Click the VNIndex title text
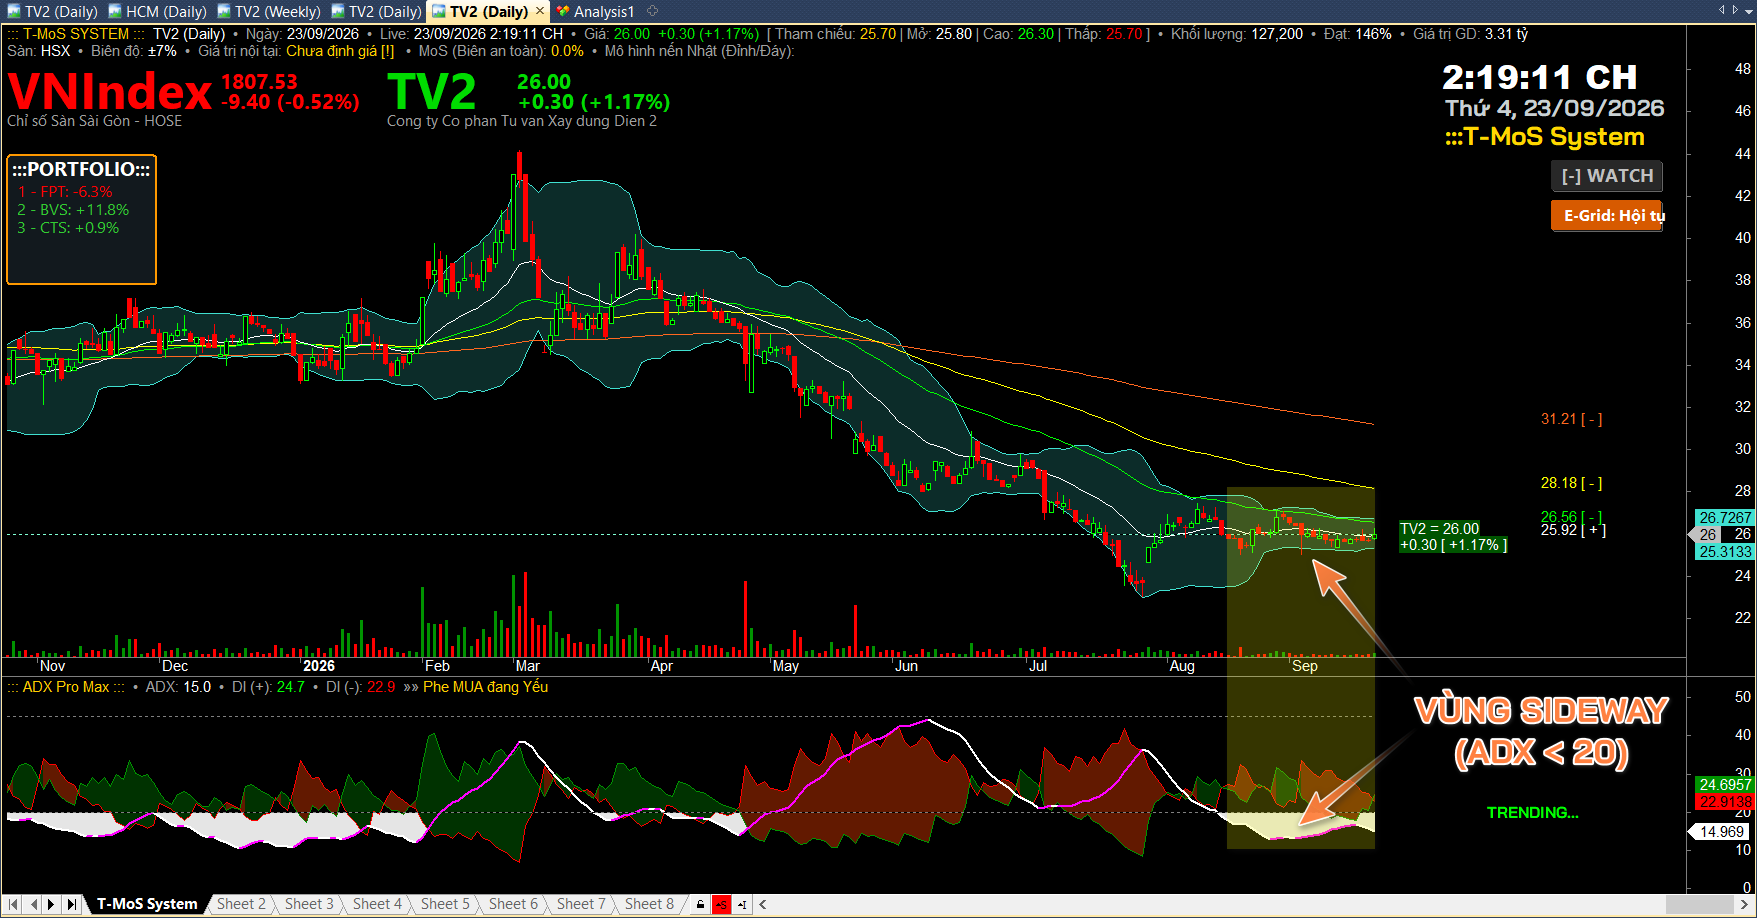 (x=110, y=92)
